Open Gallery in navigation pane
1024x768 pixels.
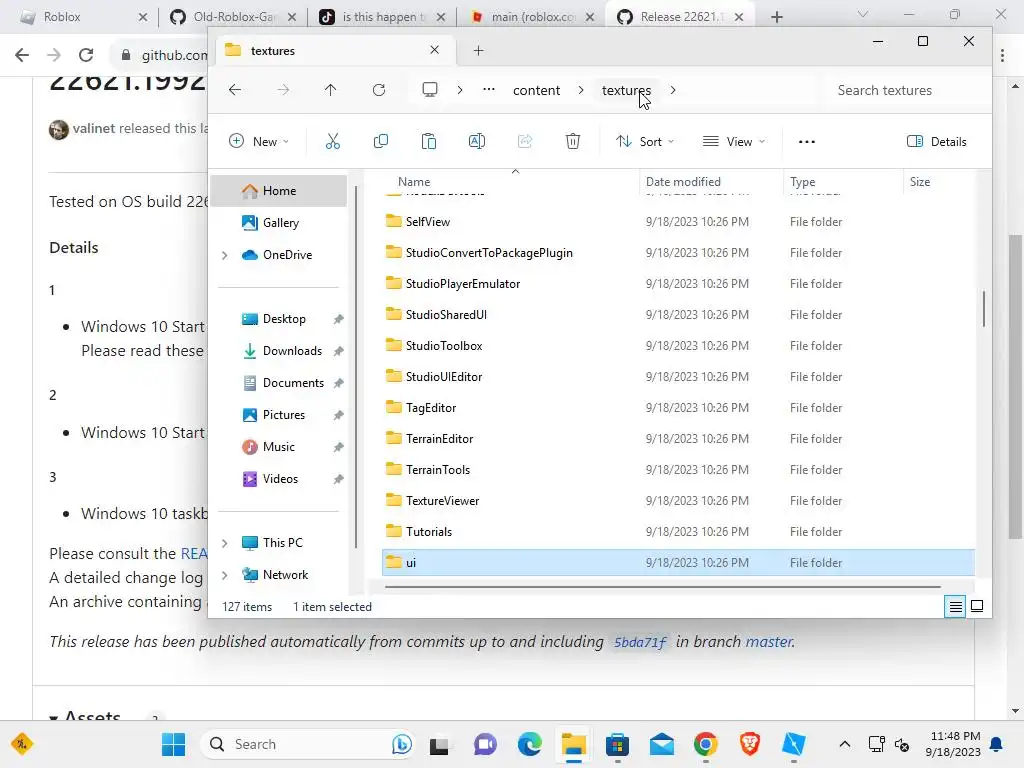point(279,223)
